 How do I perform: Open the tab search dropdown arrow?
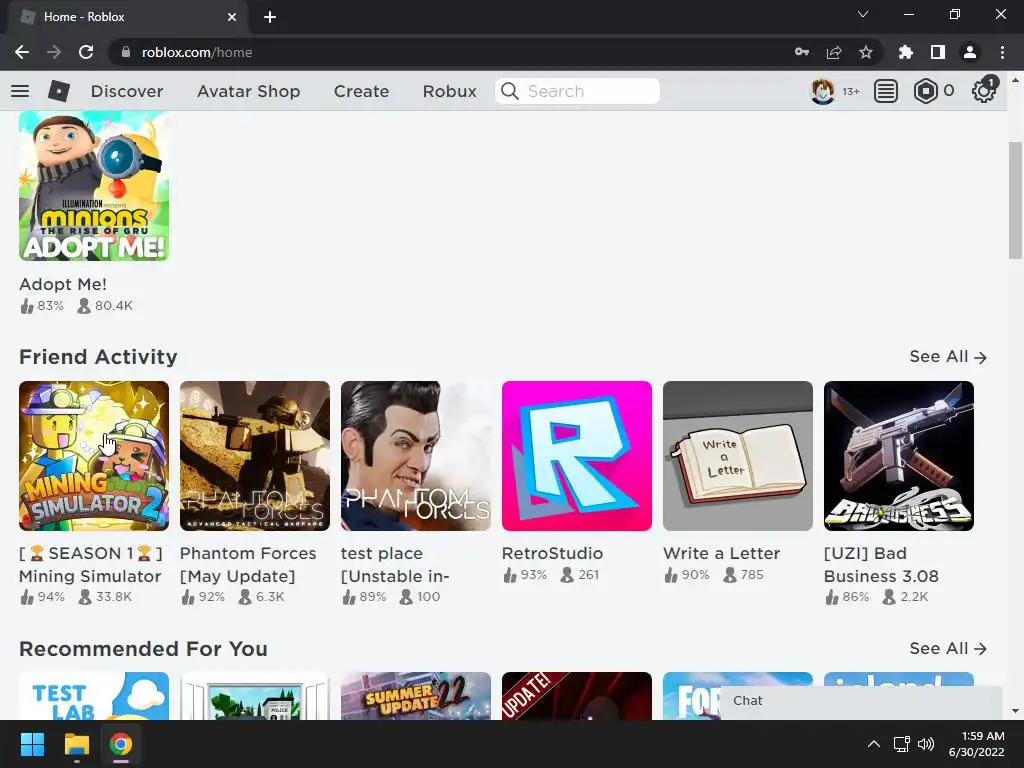pos(863,14)
